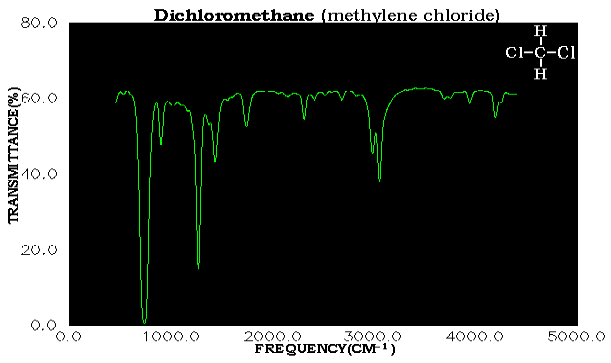611x363 pixels.
Task: Click the 60.0 transmittance axis label
Action: 39,98
